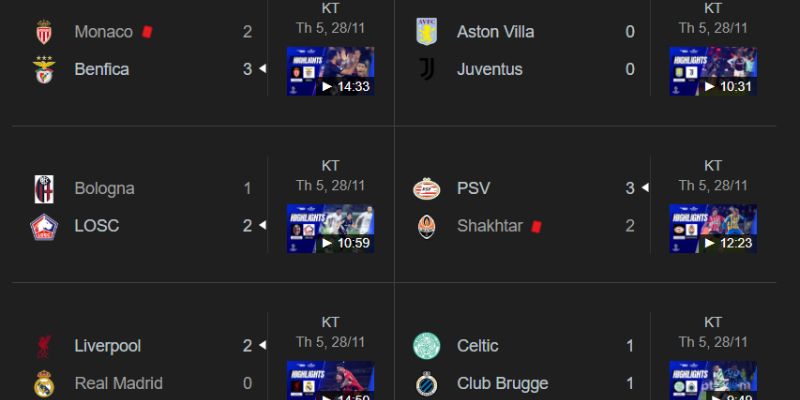Play PSV vs Shakhtar highlights video
The height and width of the screenshot is (400, 800).
tap(713, 229)
